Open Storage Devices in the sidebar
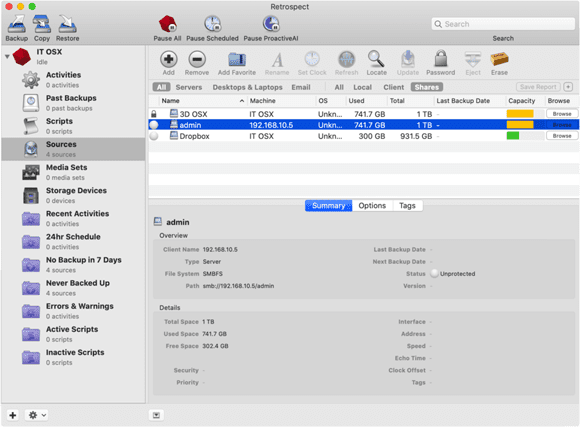The image size is (580, 427). click(x=73, y=195)
